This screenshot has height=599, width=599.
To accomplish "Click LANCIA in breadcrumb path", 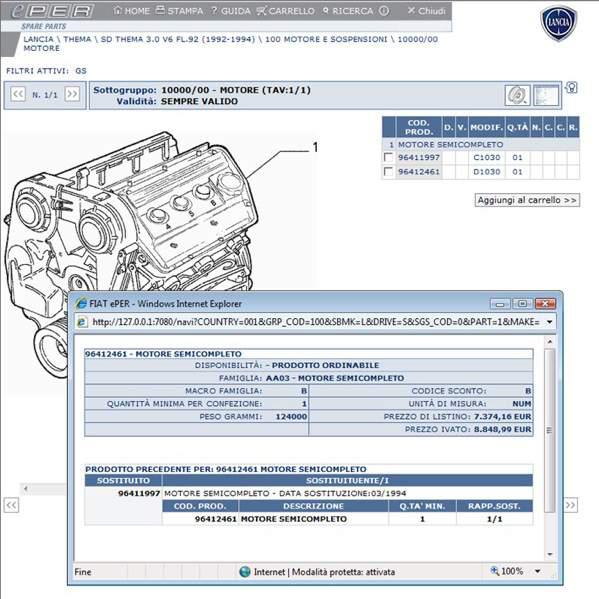I will pyautogui.click(x=39, y=39).
